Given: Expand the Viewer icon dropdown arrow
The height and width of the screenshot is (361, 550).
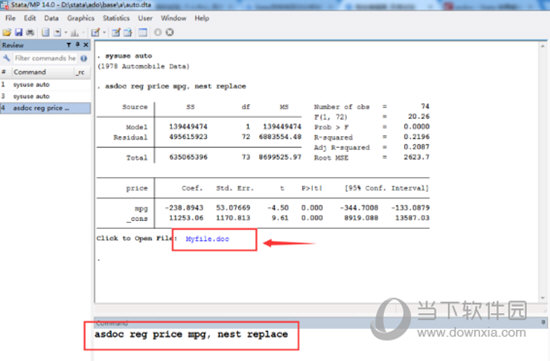Looking at the screenshot, I should (x=66, y=33).
